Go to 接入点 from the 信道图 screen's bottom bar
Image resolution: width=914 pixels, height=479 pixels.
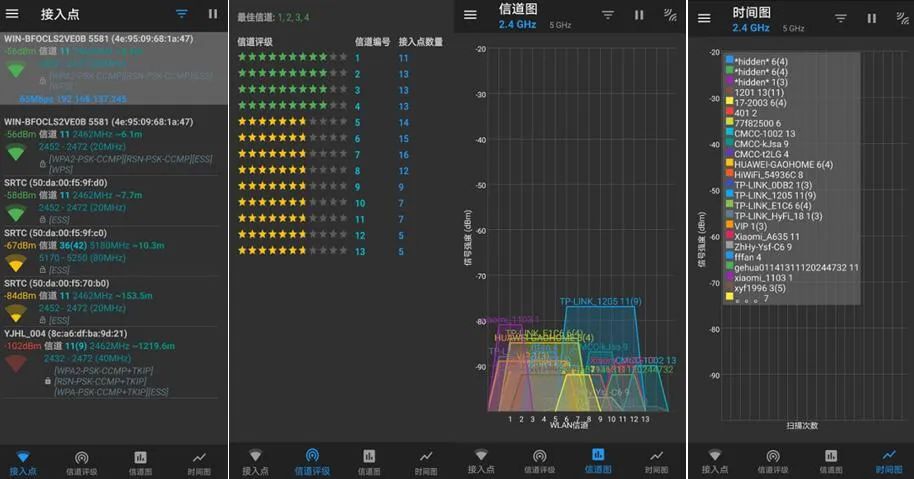click(481, 461)
